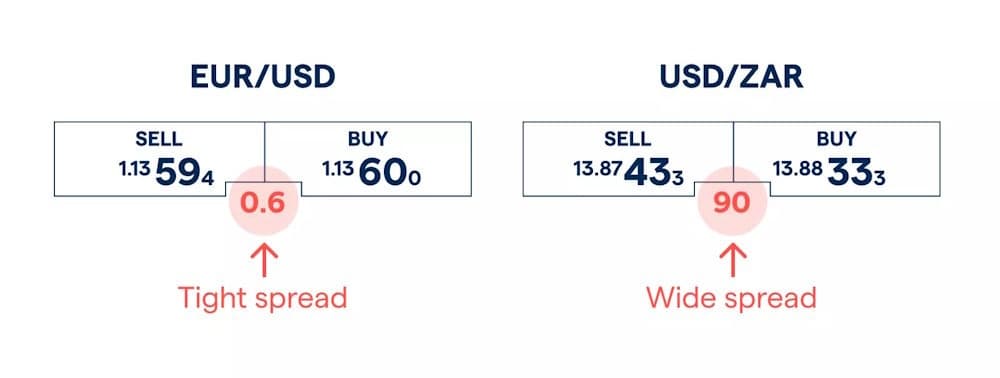
Task: Select the 0.6 spread circle
Action: click(263, 203)
